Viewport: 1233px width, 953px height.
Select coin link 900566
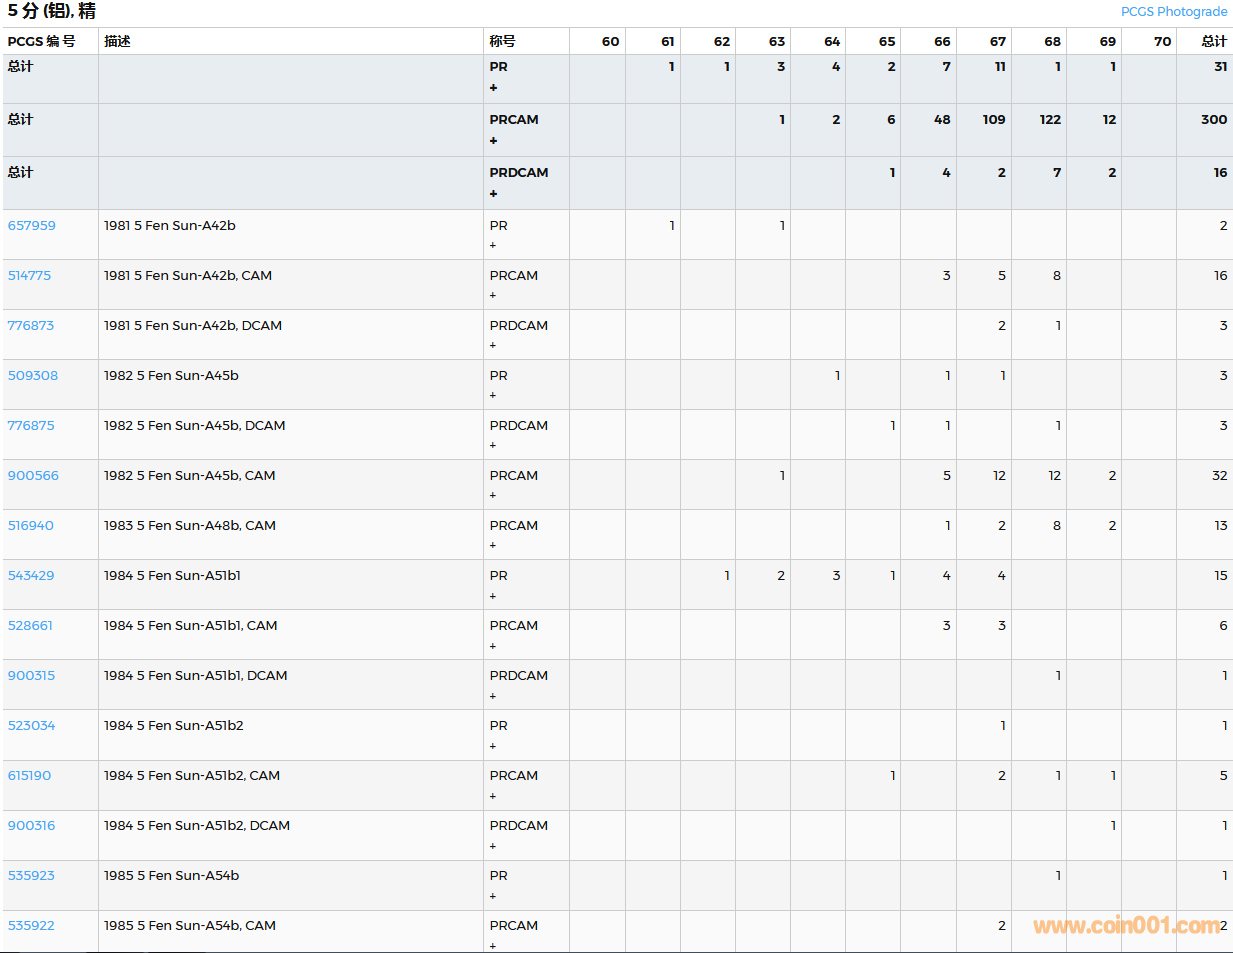[x=33, y=476]
